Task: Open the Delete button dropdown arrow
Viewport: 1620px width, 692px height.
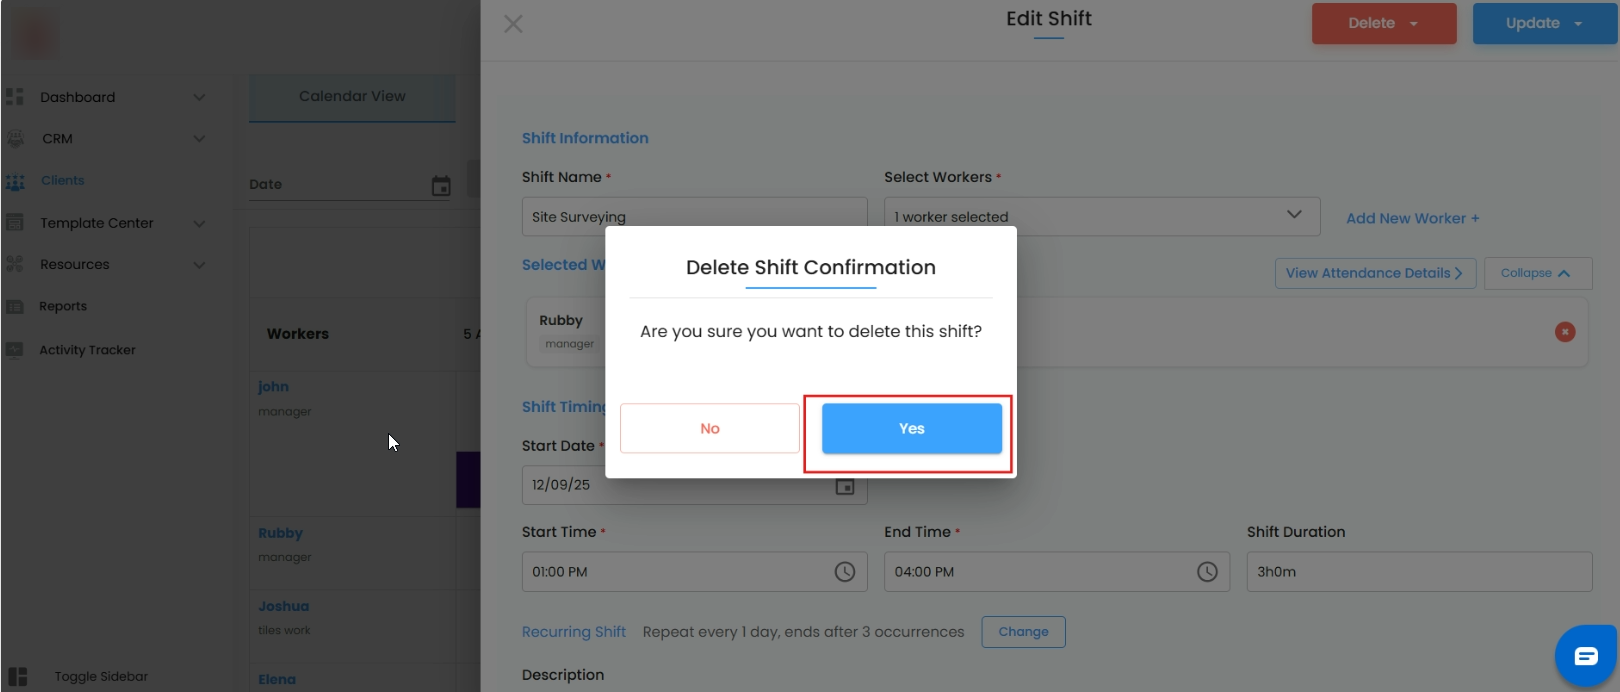Action: click(1414, 24)
